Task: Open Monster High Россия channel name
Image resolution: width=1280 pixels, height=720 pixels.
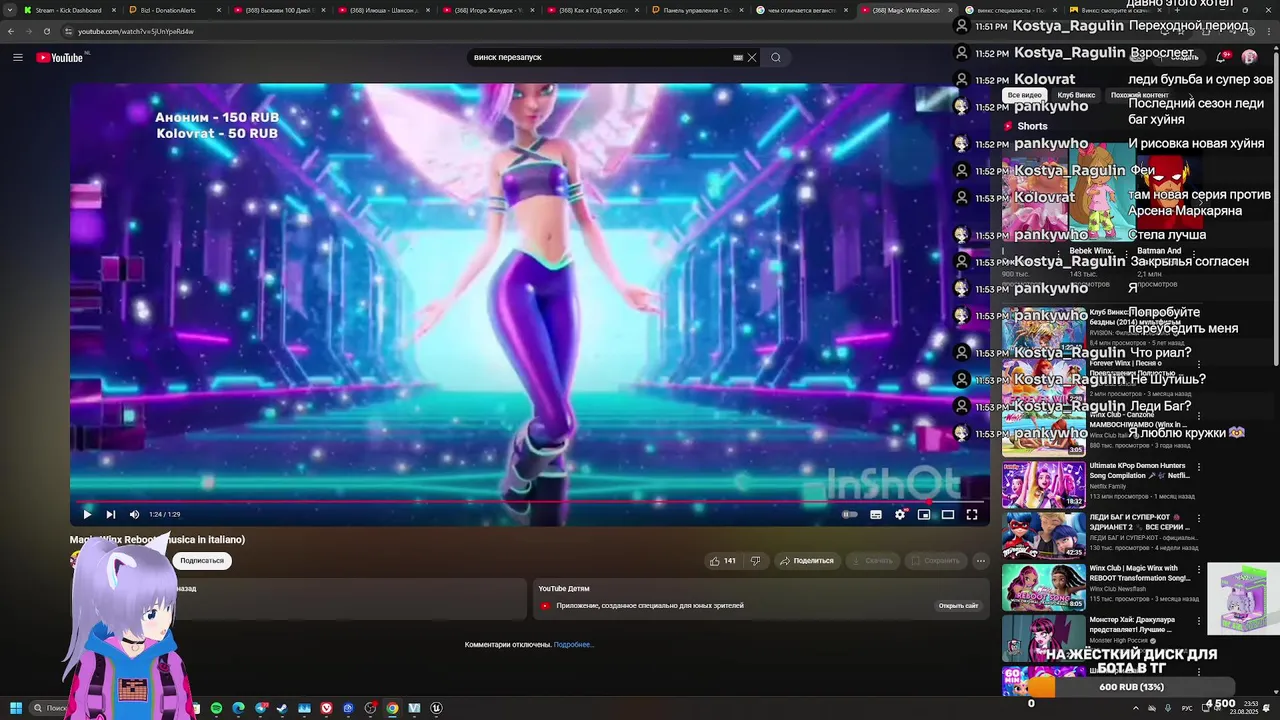Action: click(1119, 640)
